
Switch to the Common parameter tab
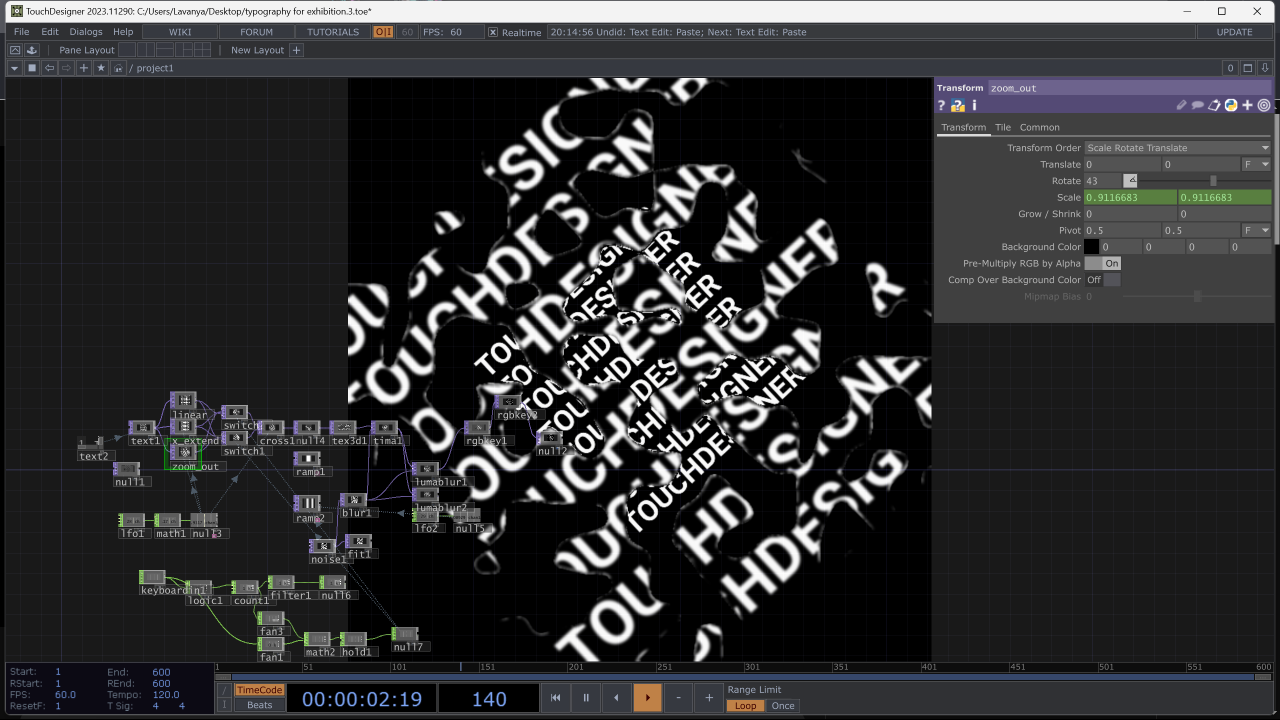pyautogui.click(x=1039, y=127)
